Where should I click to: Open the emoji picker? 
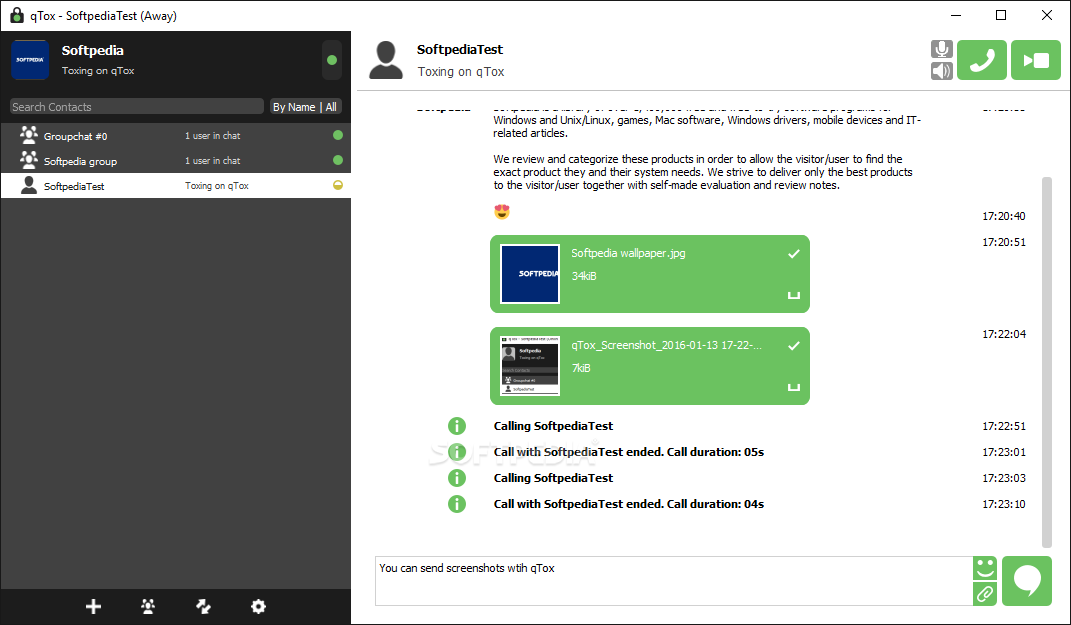(984, 568)
